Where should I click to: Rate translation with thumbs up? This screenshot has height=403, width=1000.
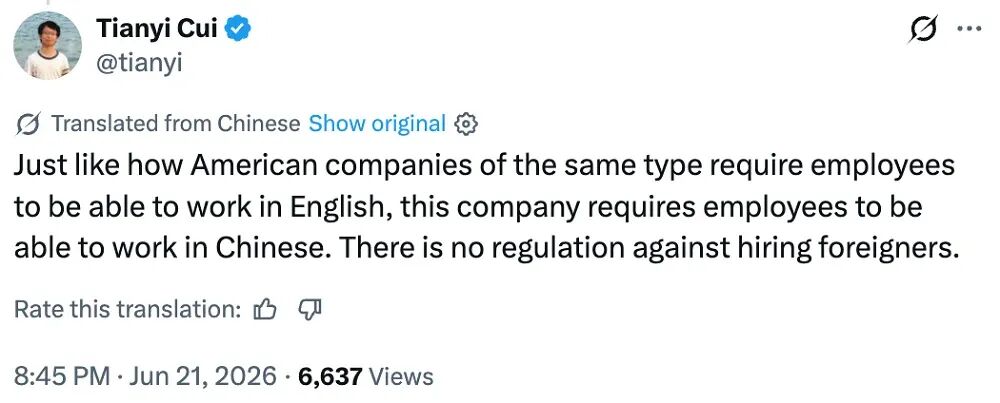(x=265, y=310)
